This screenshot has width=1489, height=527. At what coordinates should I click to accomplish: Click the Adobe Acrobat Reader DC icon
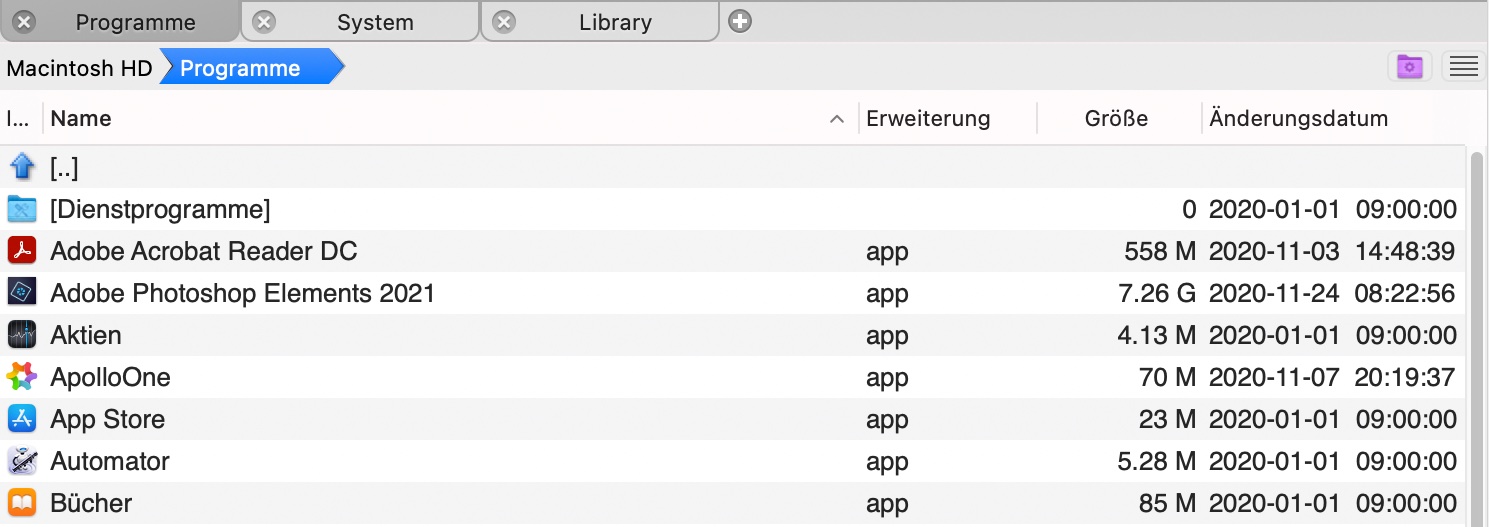tap(21, 251)
